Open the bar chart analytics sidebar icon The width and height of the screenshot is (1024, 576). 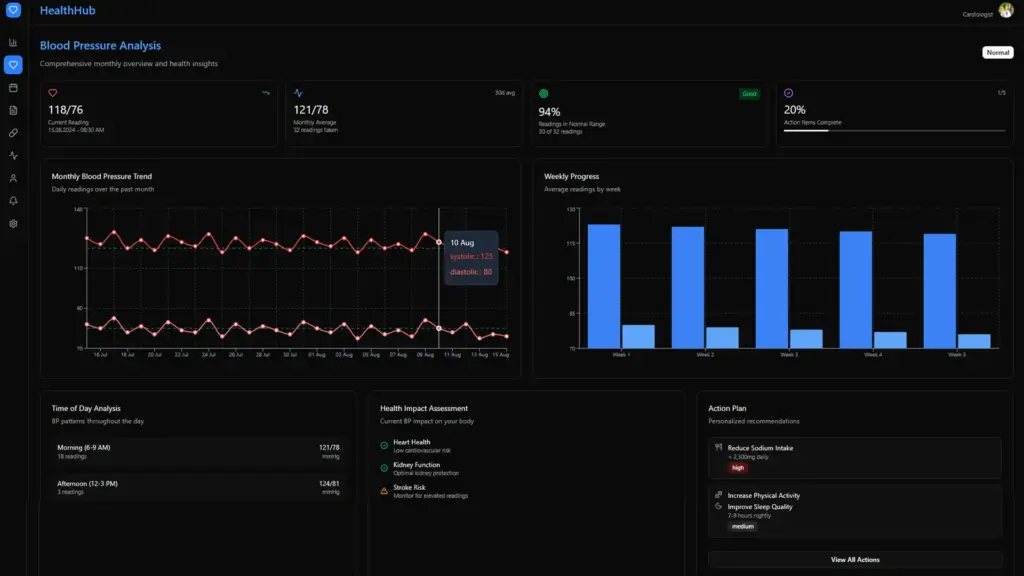13,43
